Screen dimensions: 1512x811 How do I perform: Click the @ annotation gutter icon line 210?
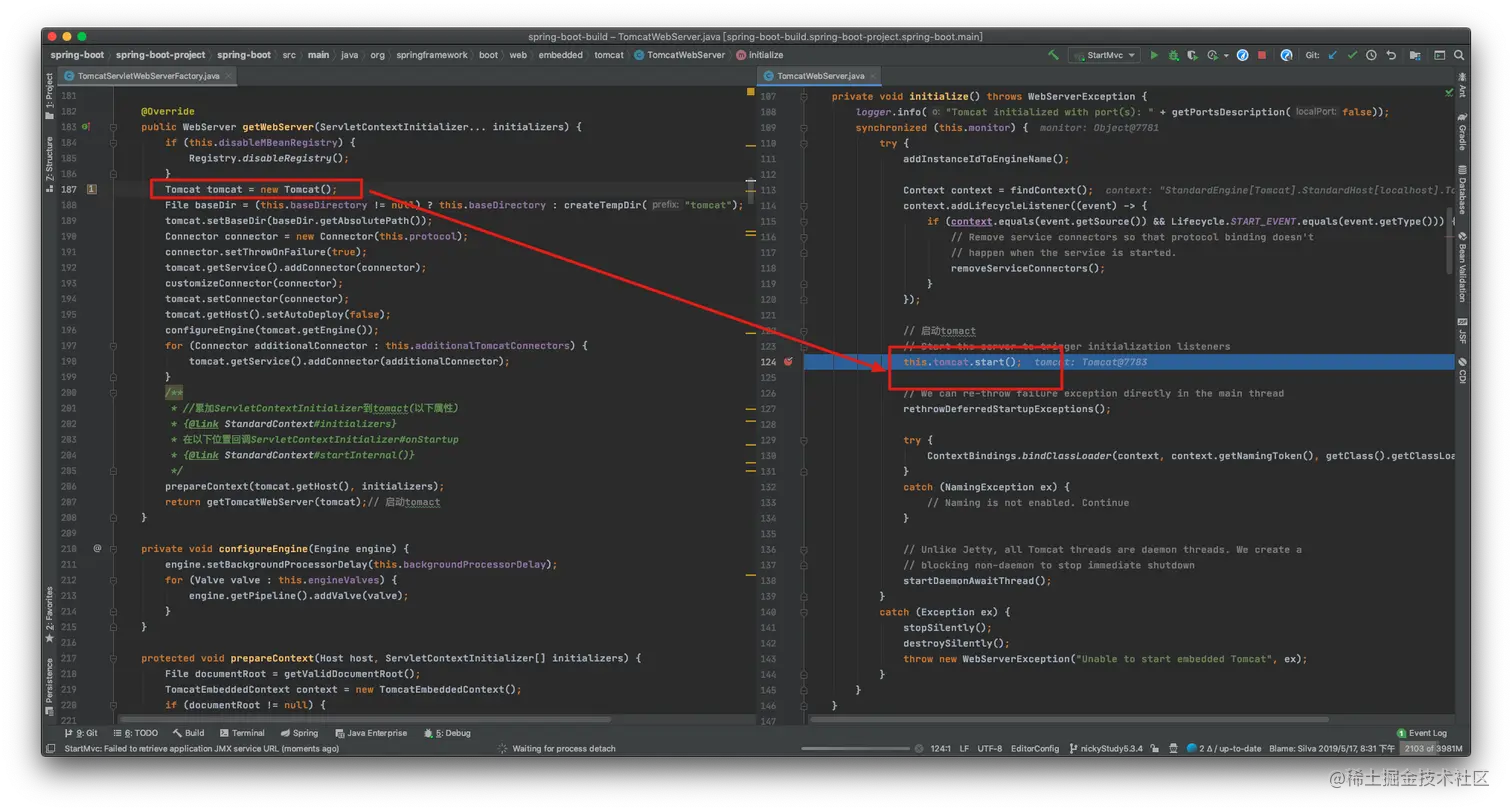97,548
